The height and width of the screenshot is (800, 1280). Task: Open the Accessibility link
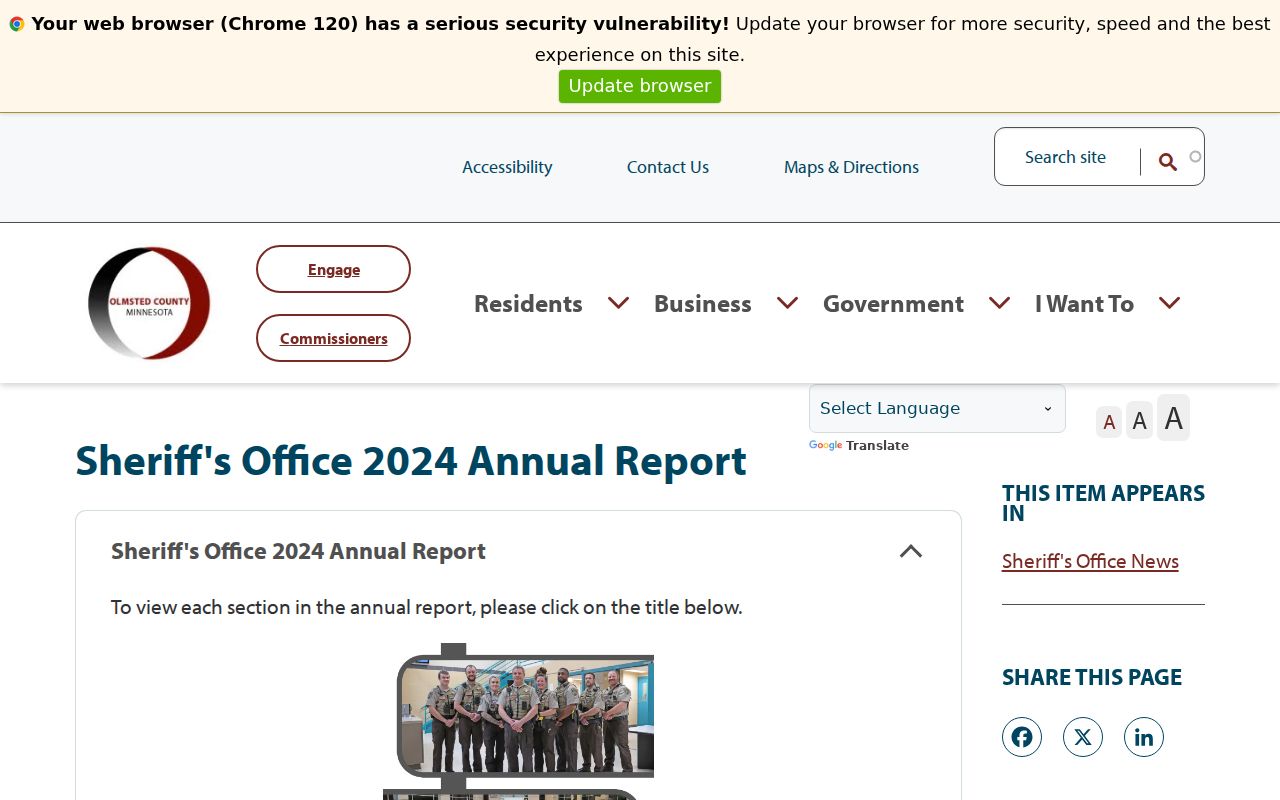pos(507,167)
